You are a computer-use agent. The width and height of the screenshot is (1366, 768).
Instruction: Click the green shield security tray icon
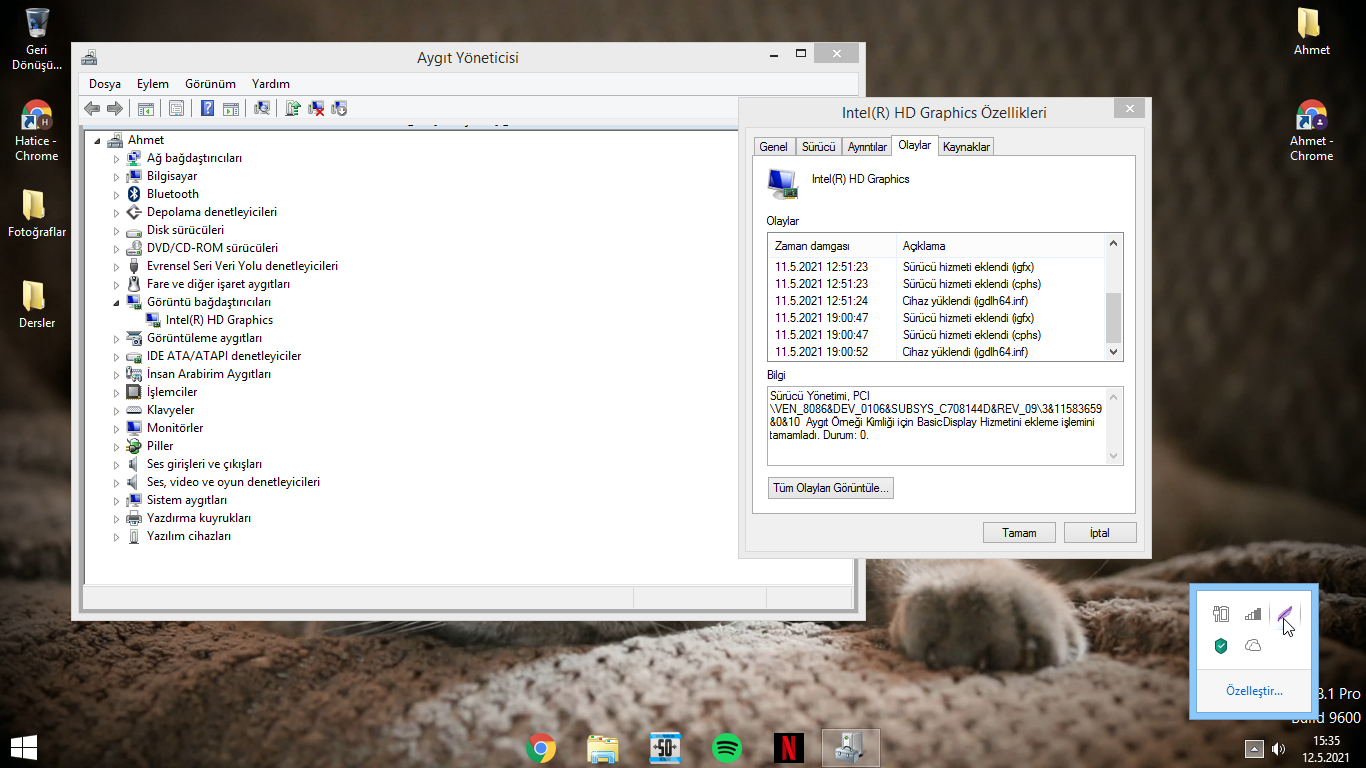click(1221, 646)
